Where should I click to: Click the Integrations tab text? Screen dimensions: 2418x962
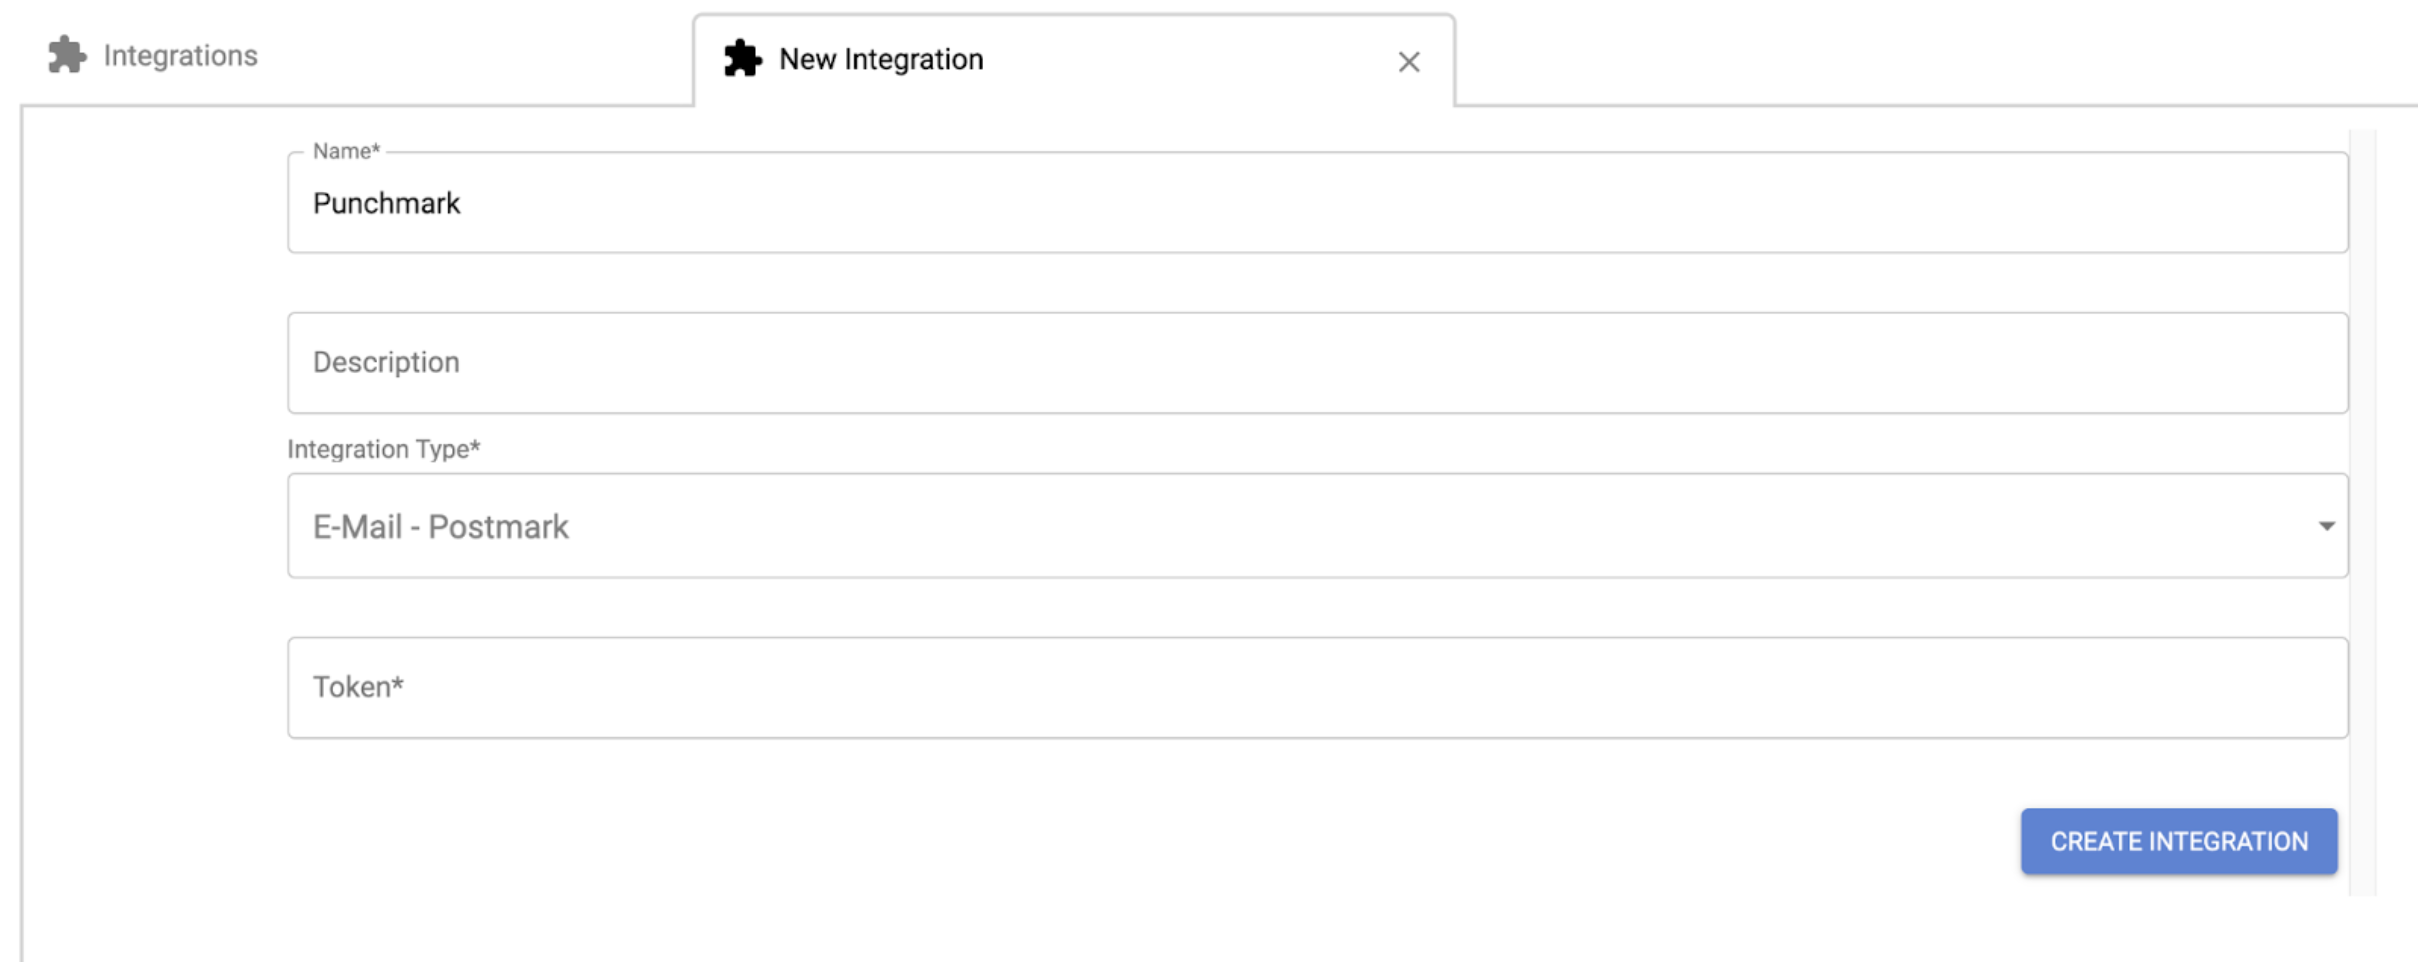[180, 56]
